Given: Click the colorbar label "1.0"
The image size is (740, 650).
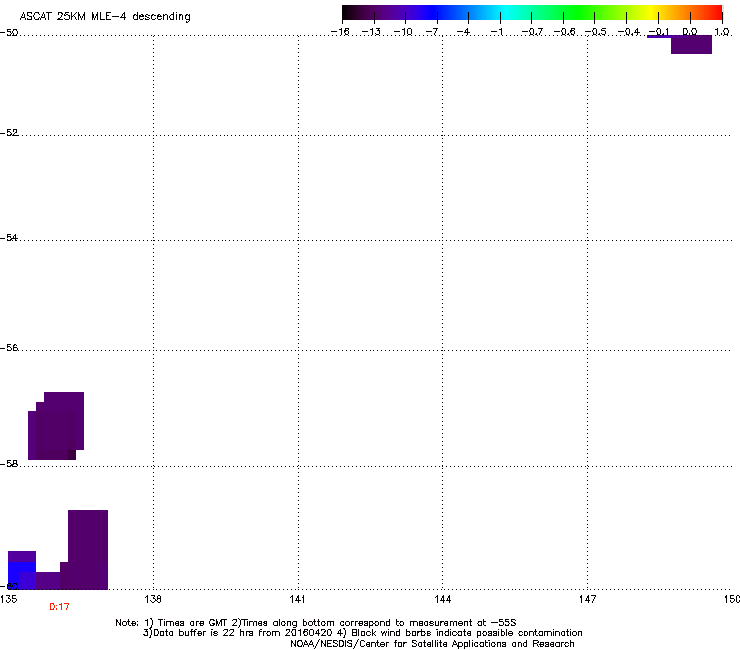Looking at the screenshot, I should [x=722, y=32].
